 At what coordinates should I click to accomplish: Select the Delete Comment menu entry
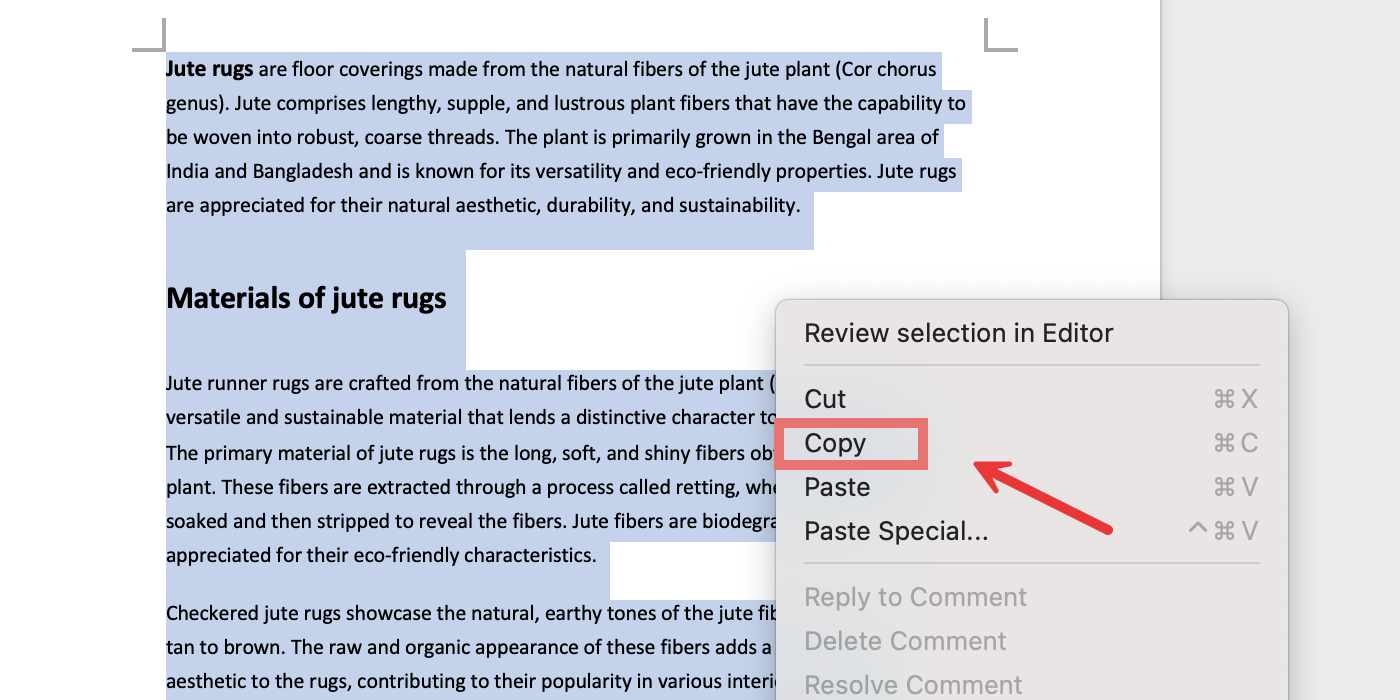coord(905,641)
